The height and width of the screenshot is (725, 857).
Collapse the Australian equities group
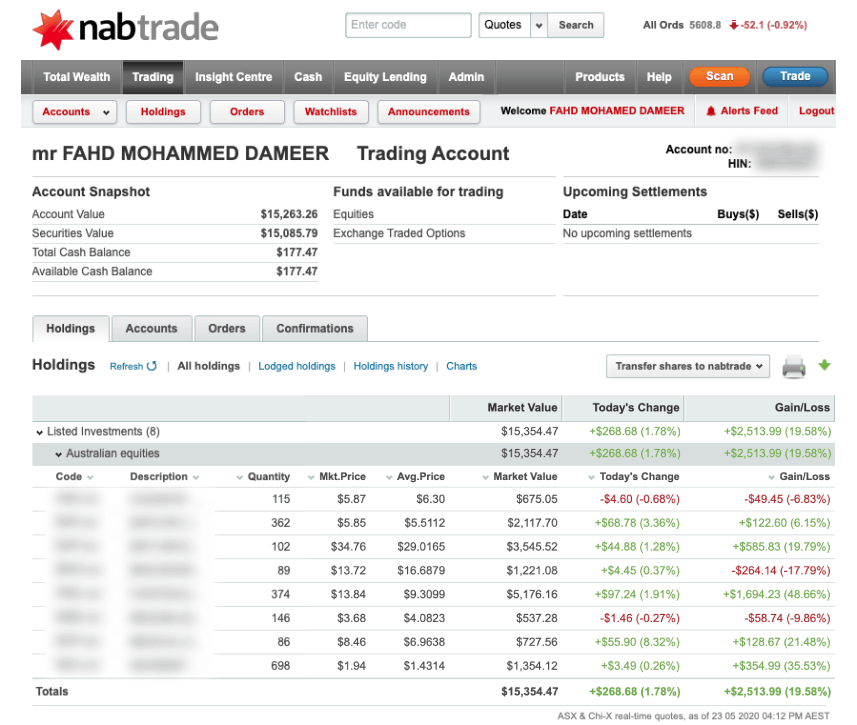coord(59,454)
